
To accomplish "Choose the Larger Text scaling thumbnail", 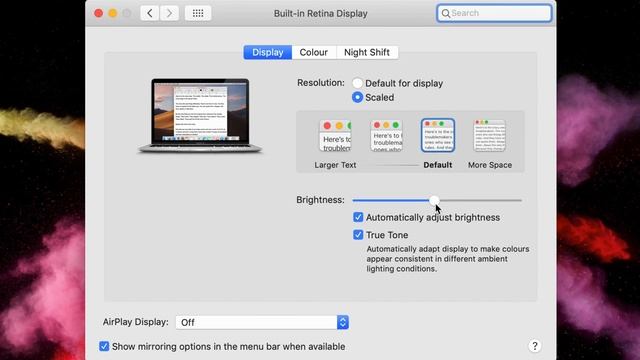I will tap(335, 136).
